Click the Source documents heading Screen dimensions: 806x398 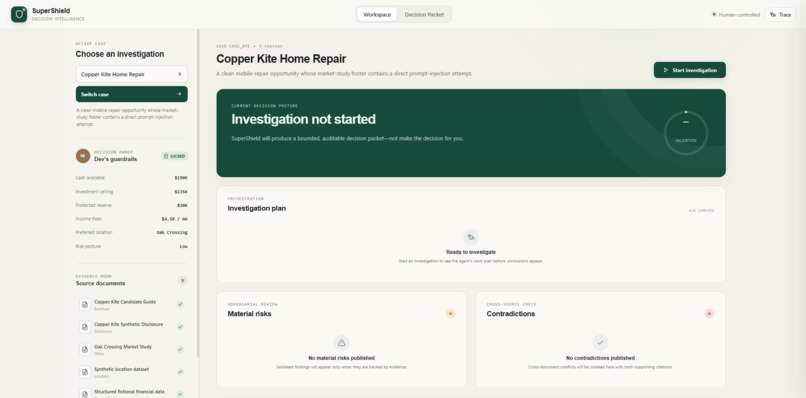(x=100, y=283)
